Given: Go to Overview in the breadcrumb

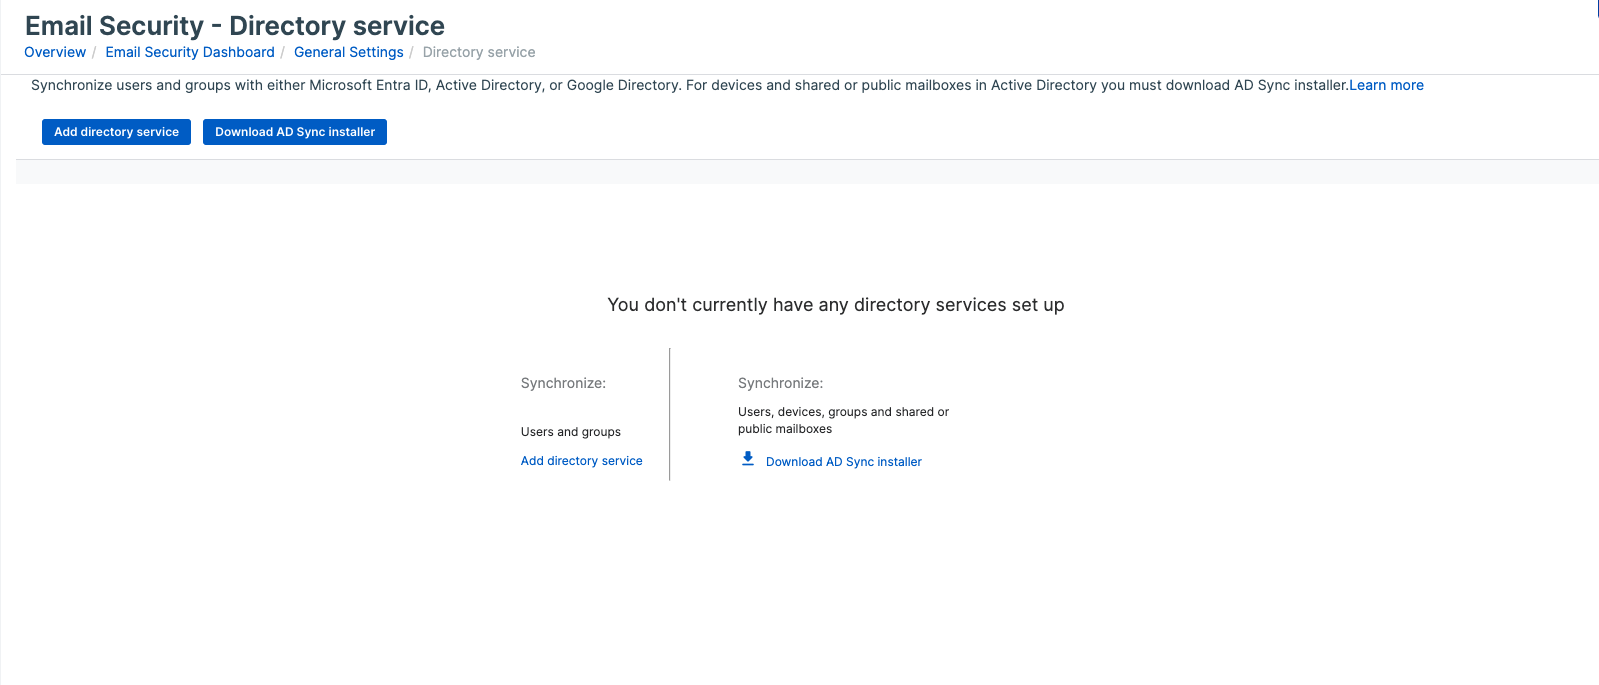Looking at the screenshot, I should pos(55,52).
